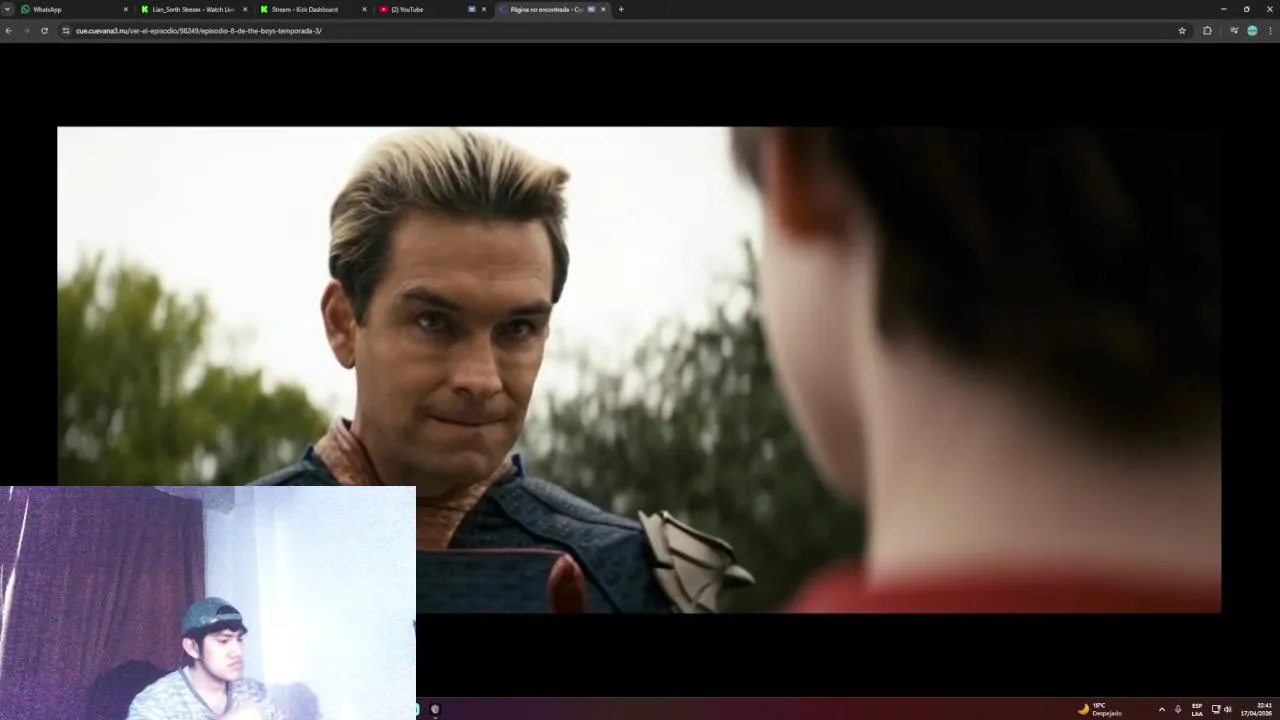Show hidden system tray icons
Image resolution: width=1280 pixels, height=720 pixels.
(1161, 709)
